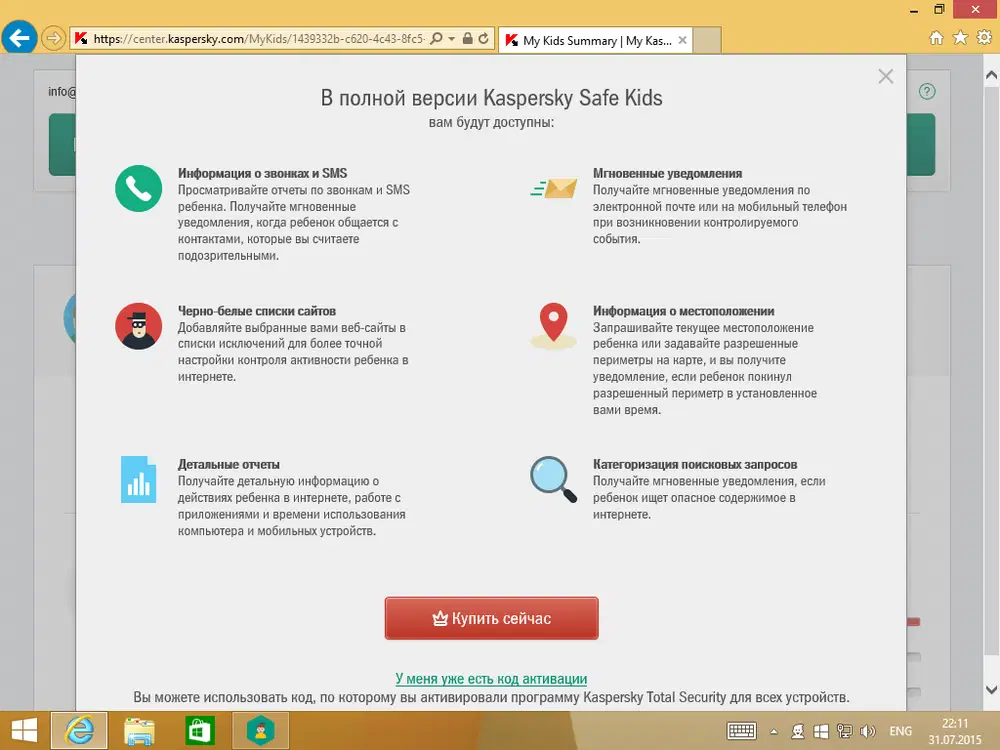Close the Kaspersky Safe Kids dialog
The image size is (1000, 750).
pos(885,77)
